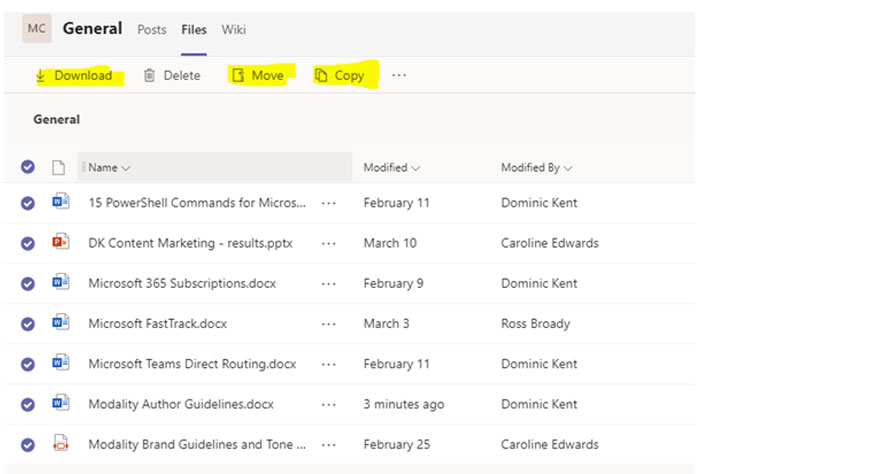The height and width of the screenshot is (474, 881).
Task: Deselect the 15 PowerShell Commands file checkmark
Action: [28, 203]
